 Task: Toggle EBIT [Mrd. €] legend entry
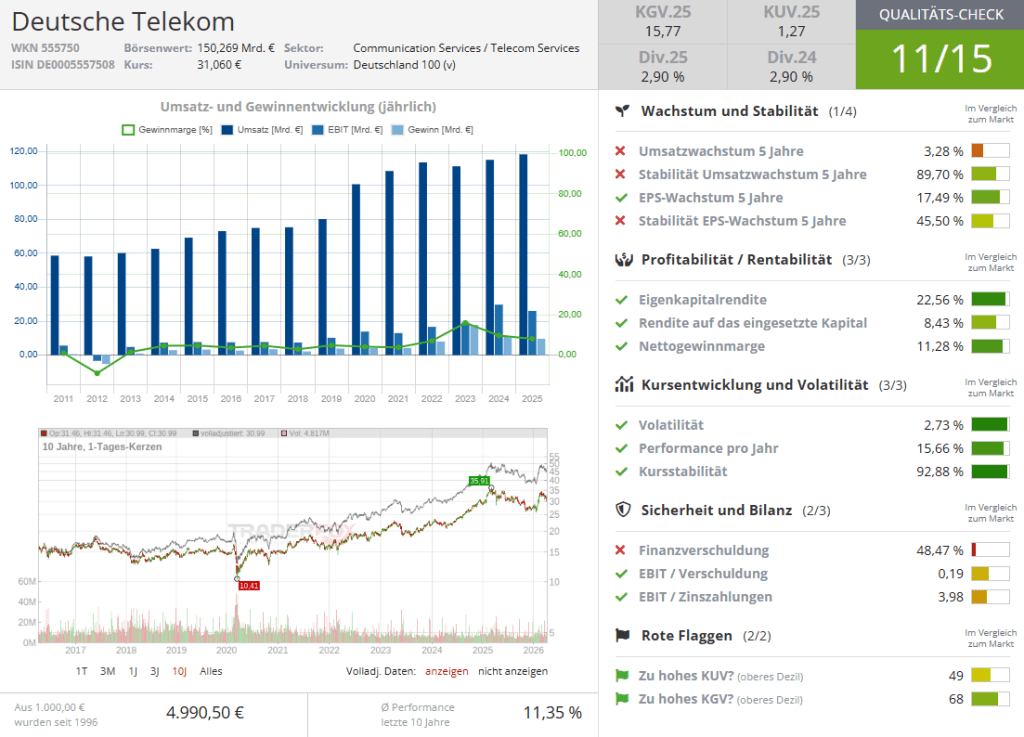coord(347,129)
